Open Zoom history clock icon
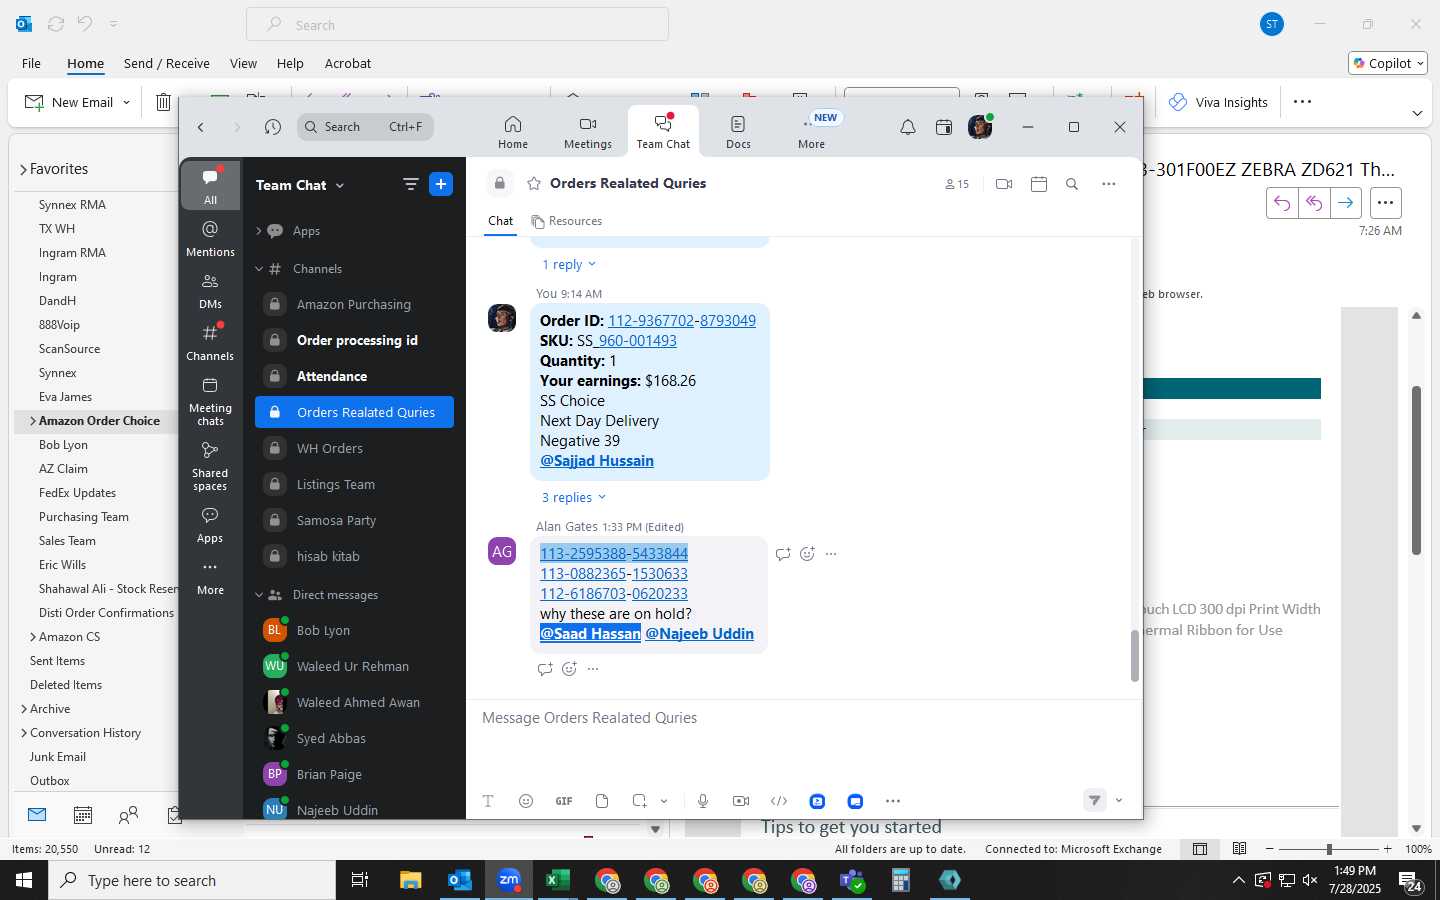 pos(273,127)
